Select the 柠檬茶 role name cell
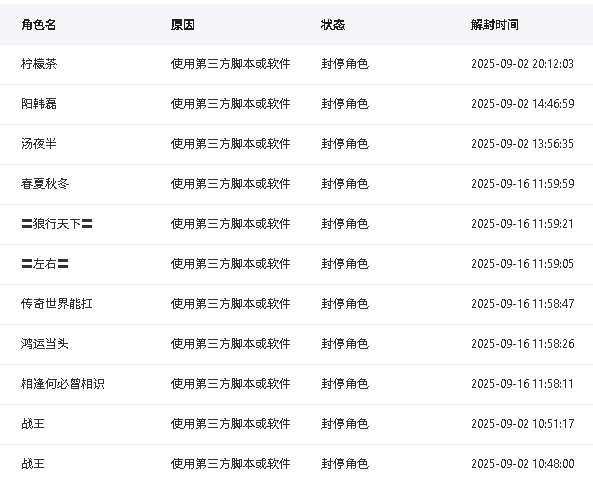The image size is (593, 484). point(39,64)
